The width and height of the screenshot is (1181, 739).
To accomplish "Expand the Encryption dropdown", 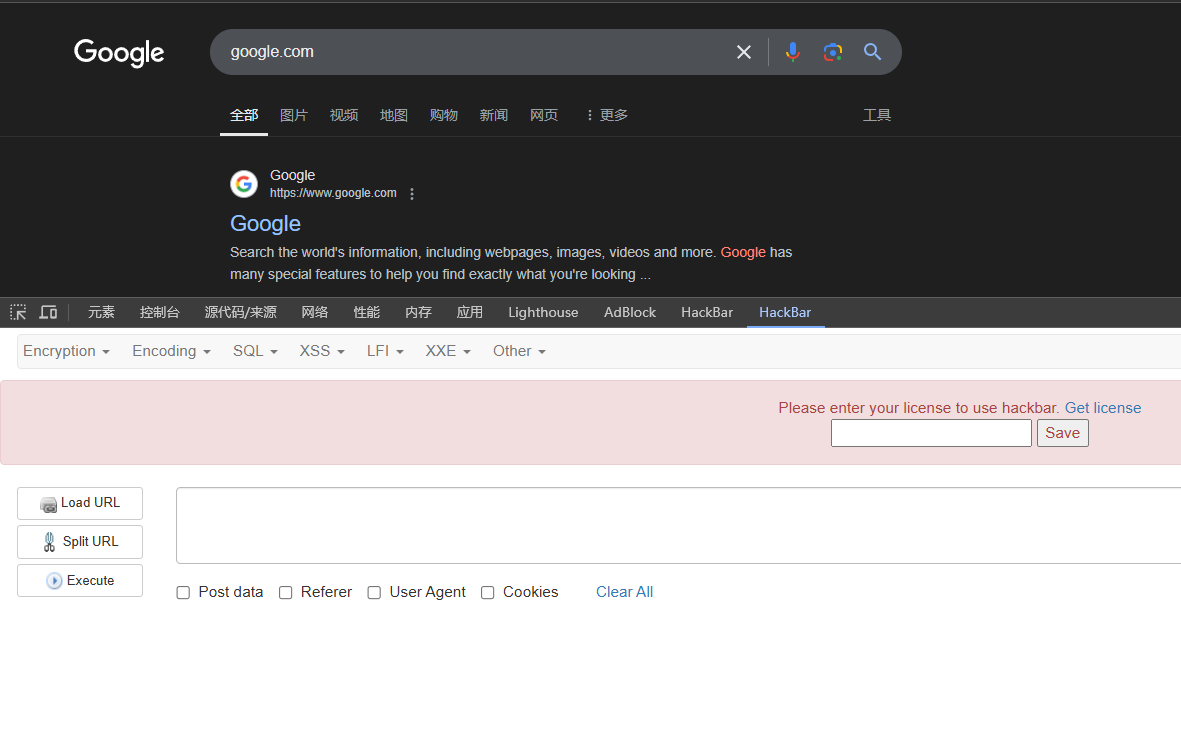I will pyautogui.click(x=66, y=351).
